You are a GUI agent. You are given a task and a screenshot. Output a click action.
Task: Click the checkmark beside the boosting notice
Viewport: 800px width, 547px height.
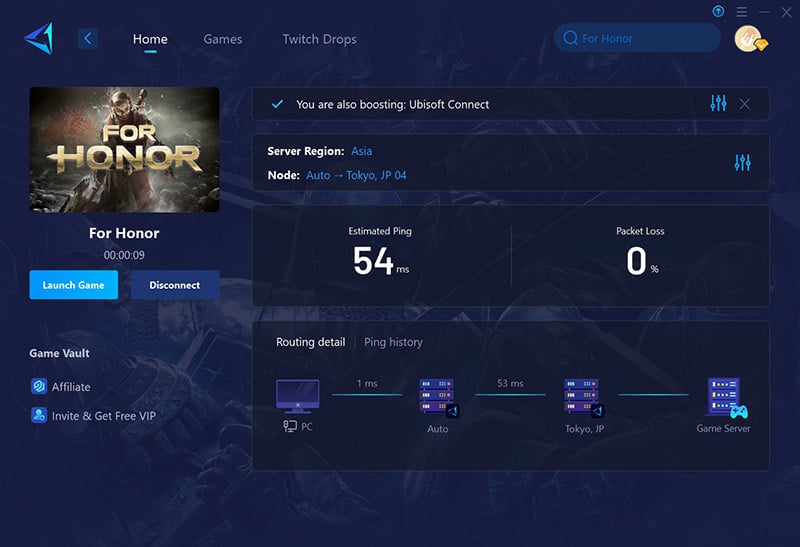pos(277,104)
